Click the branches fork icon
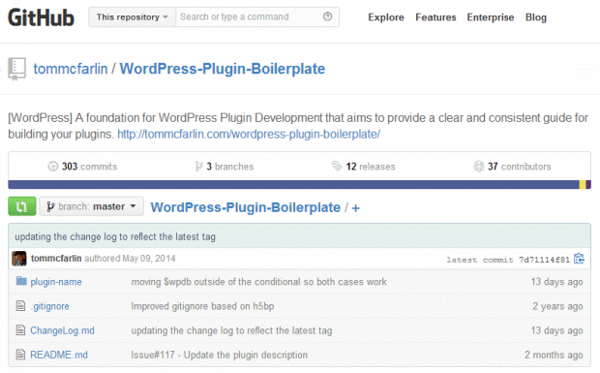The image size is (600, 373). (198, 166)
